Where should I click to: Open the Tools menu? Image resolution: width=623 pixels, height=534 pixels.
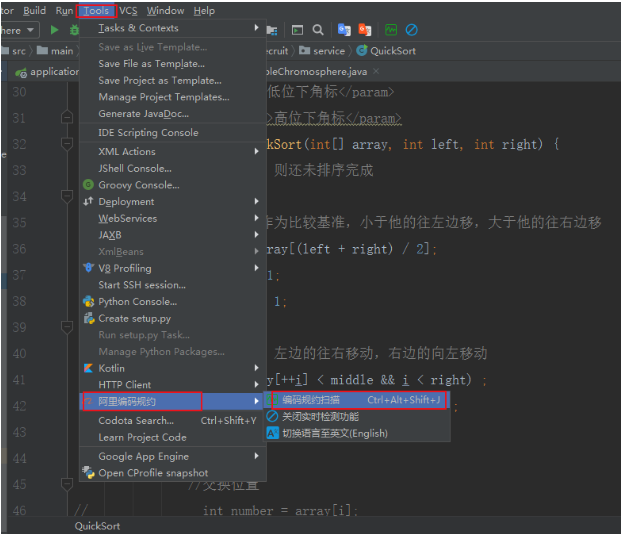coord(96,11)
